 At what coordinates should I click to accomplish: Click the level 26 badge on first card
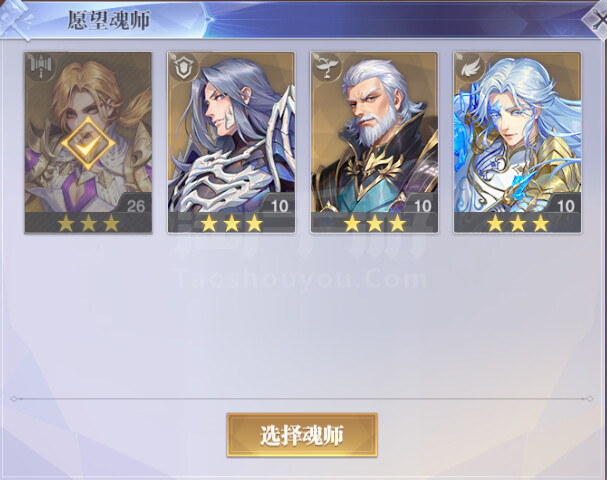click(x=135, y=205)
